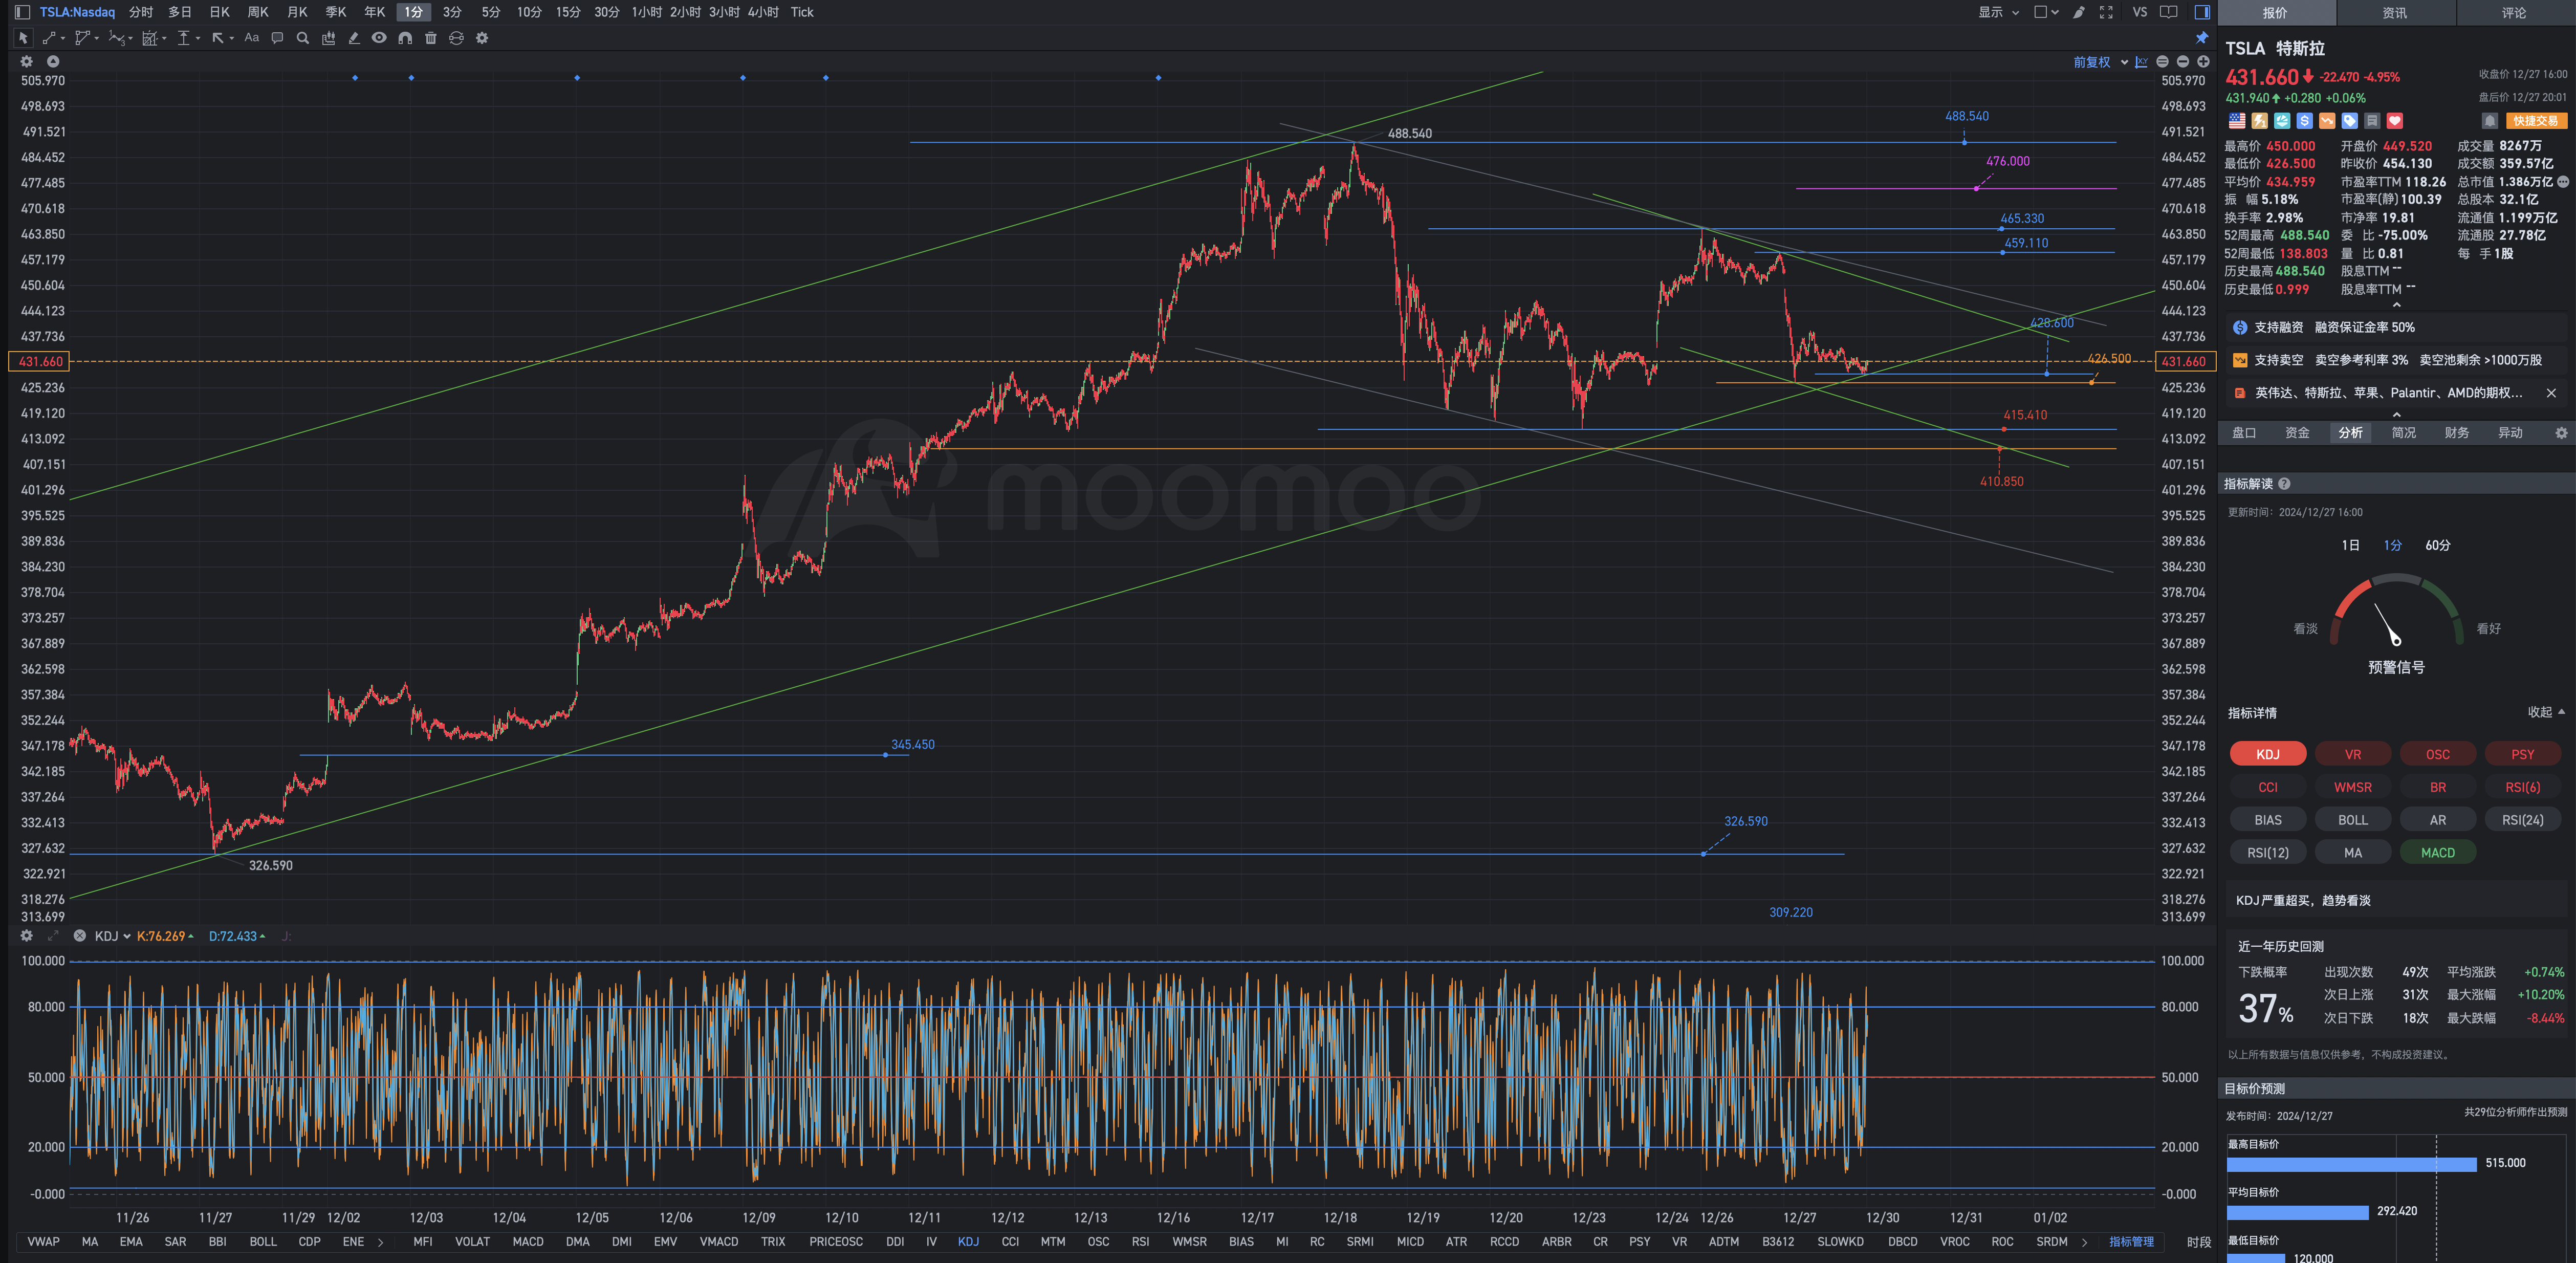This screenshot has height=1263, width=2576.
Task: Choose the MACD indicator pill
Action: pos(2437,852)
